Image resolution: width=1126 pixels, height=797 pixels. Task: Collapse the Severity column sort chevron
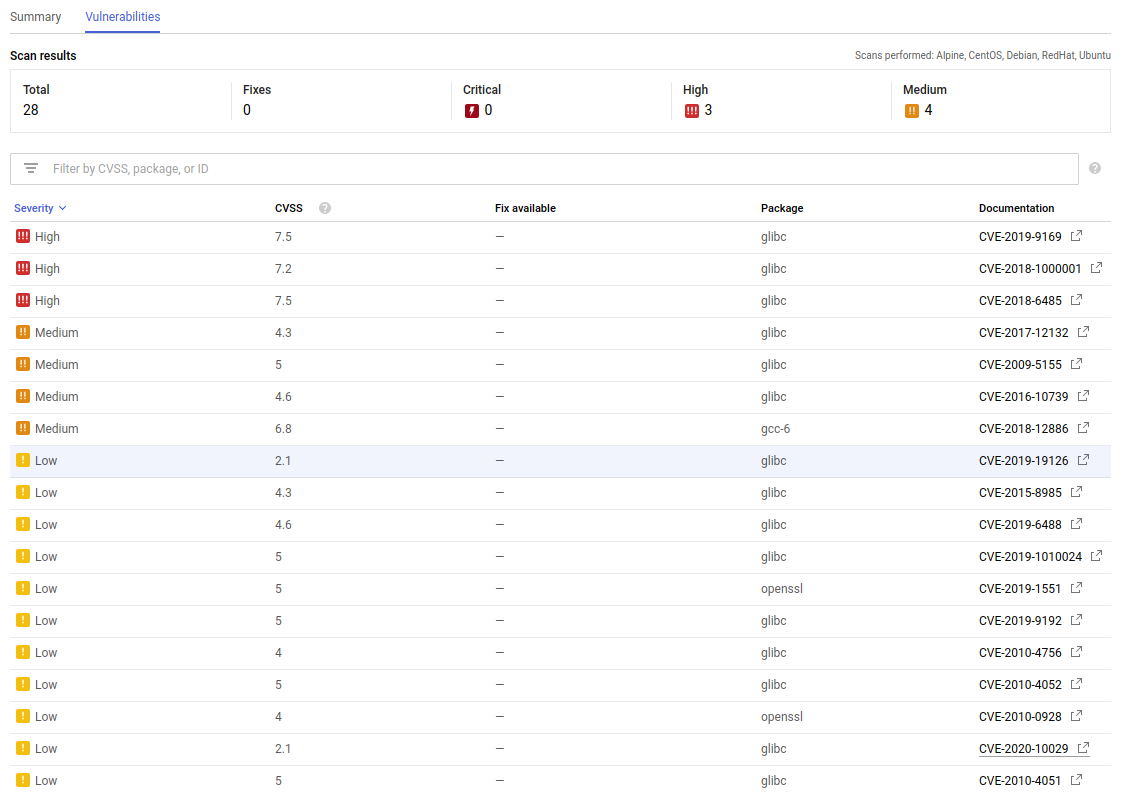coord(64,208)
